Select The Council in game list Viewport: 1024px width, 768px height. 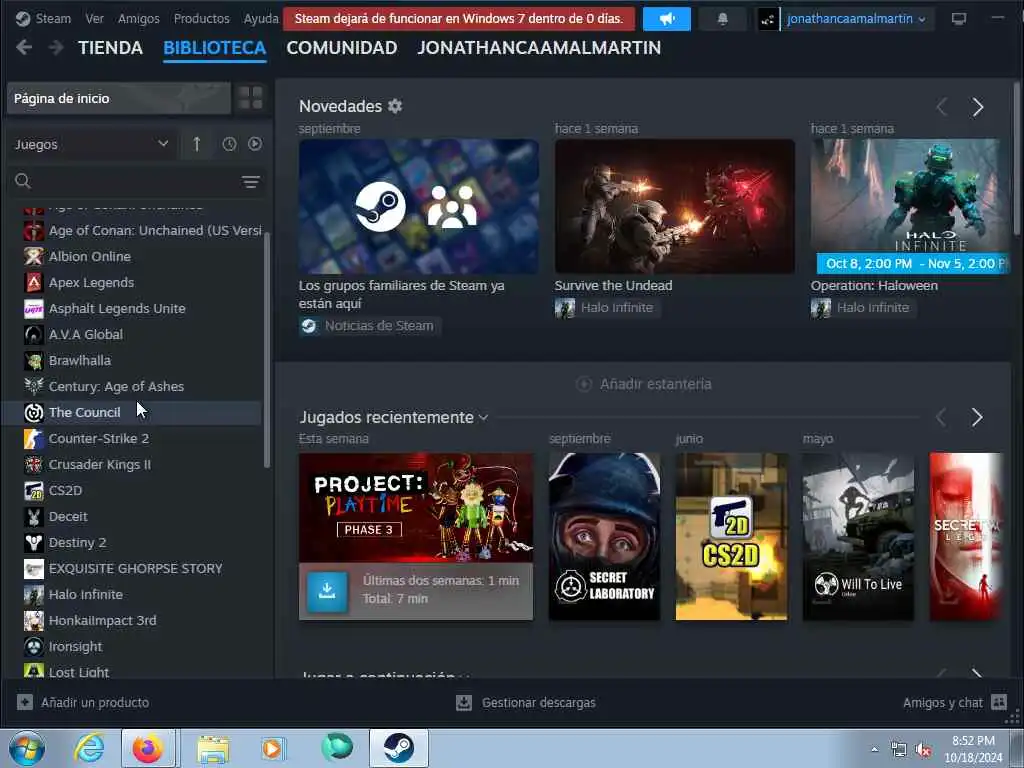coord(133,412)
